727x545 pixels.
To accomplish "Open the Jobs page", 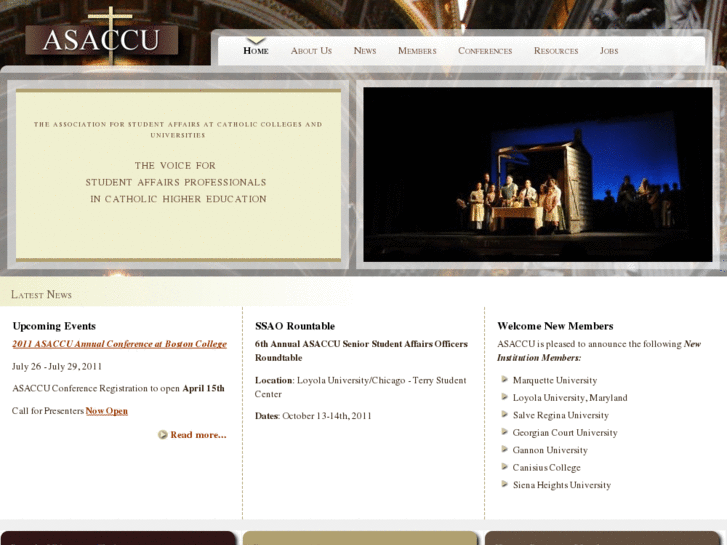I will [x=609, y=51].
